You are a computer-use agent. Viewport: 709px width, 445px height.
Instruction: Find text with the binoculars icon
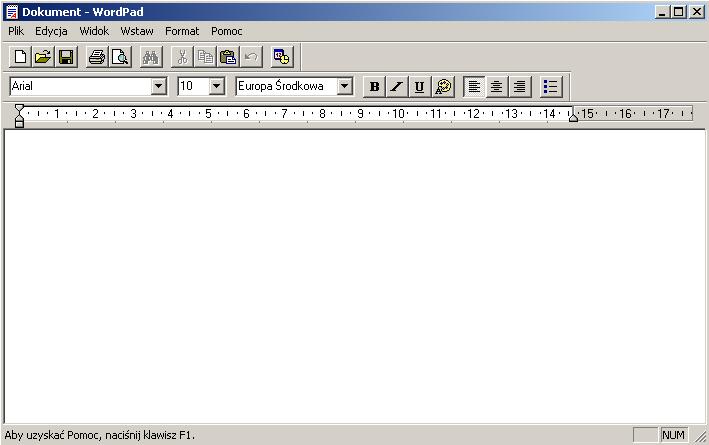151,57
